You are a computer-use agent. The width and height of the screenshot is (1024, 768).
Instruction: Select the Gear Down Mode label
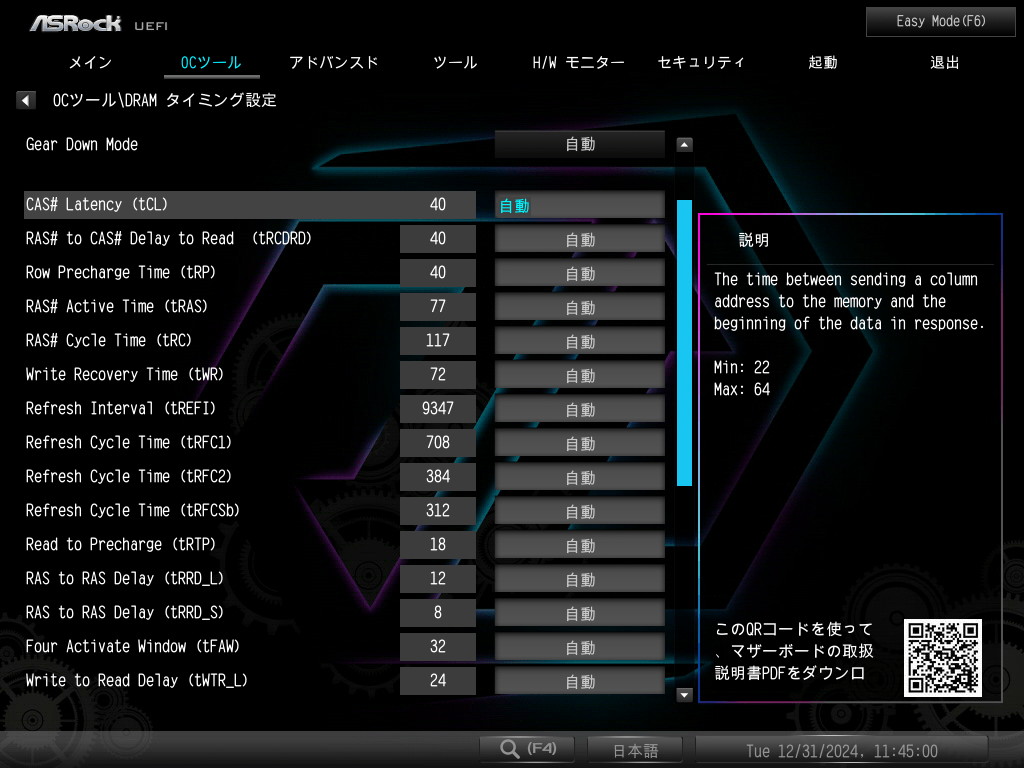tap(82, 144)
